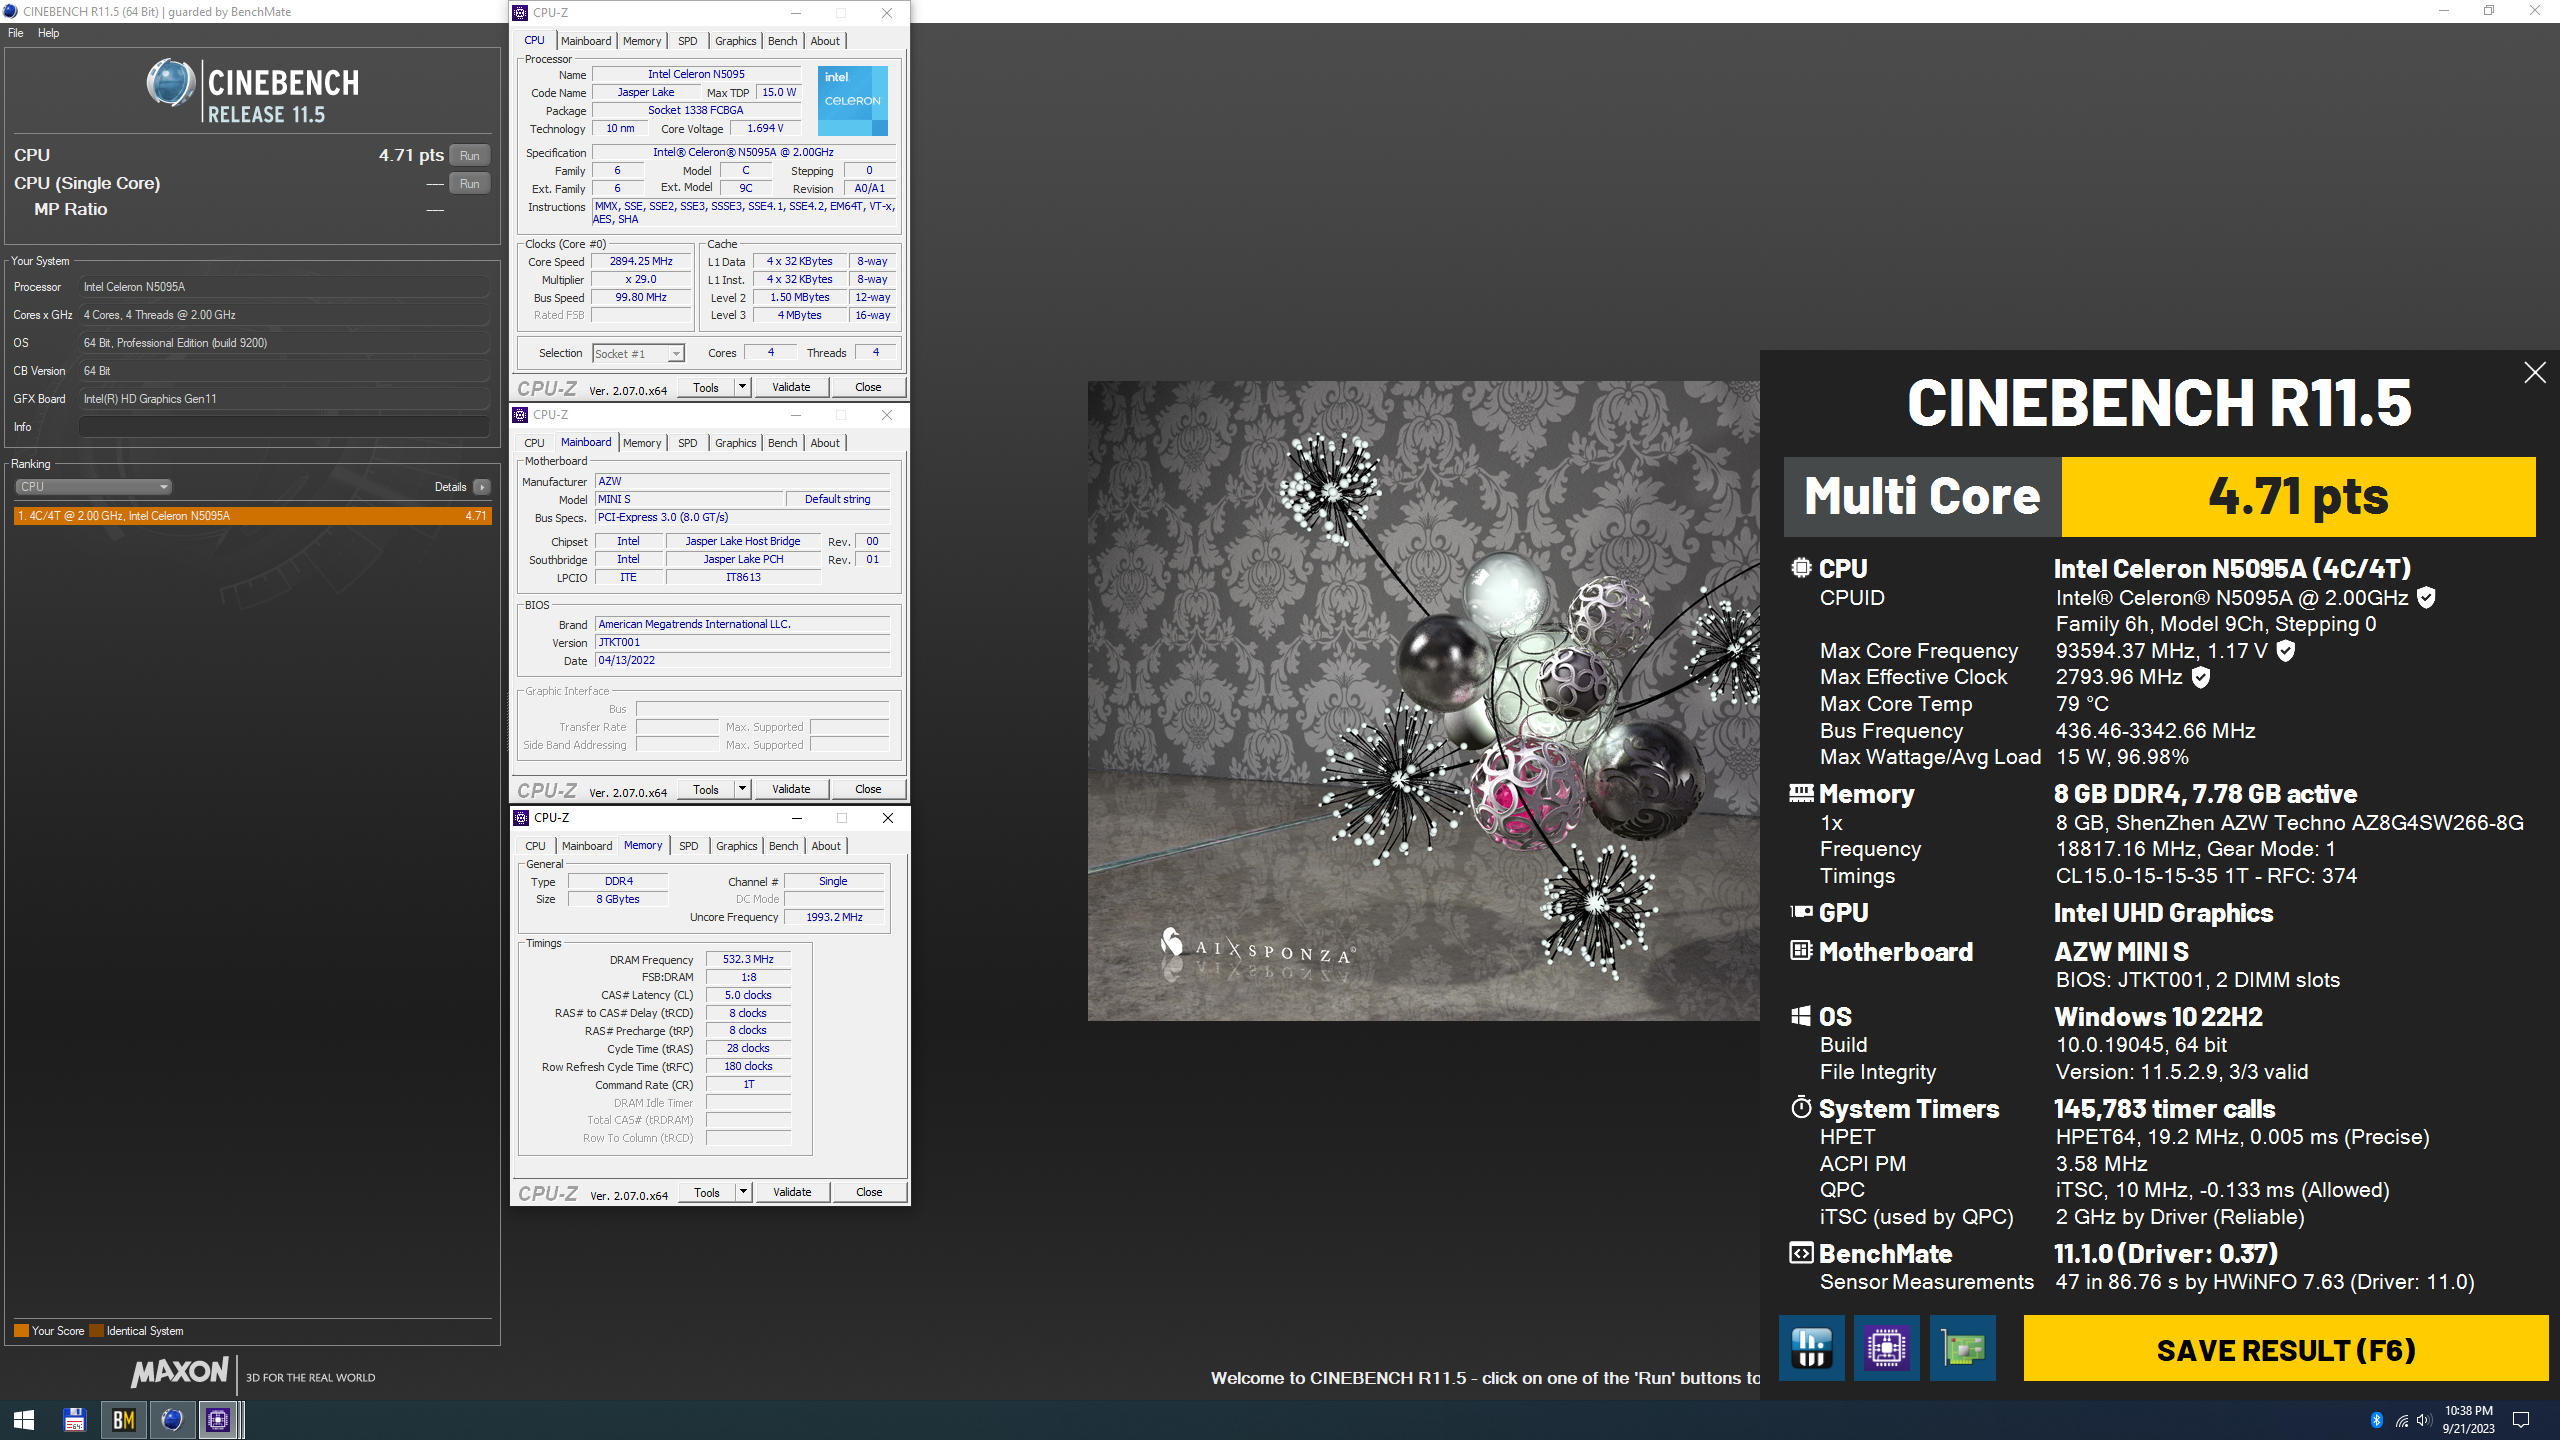This screenshot has height=1440, width=2560.
Task: Click the MAXON logo
Action: coord(180,1372)
